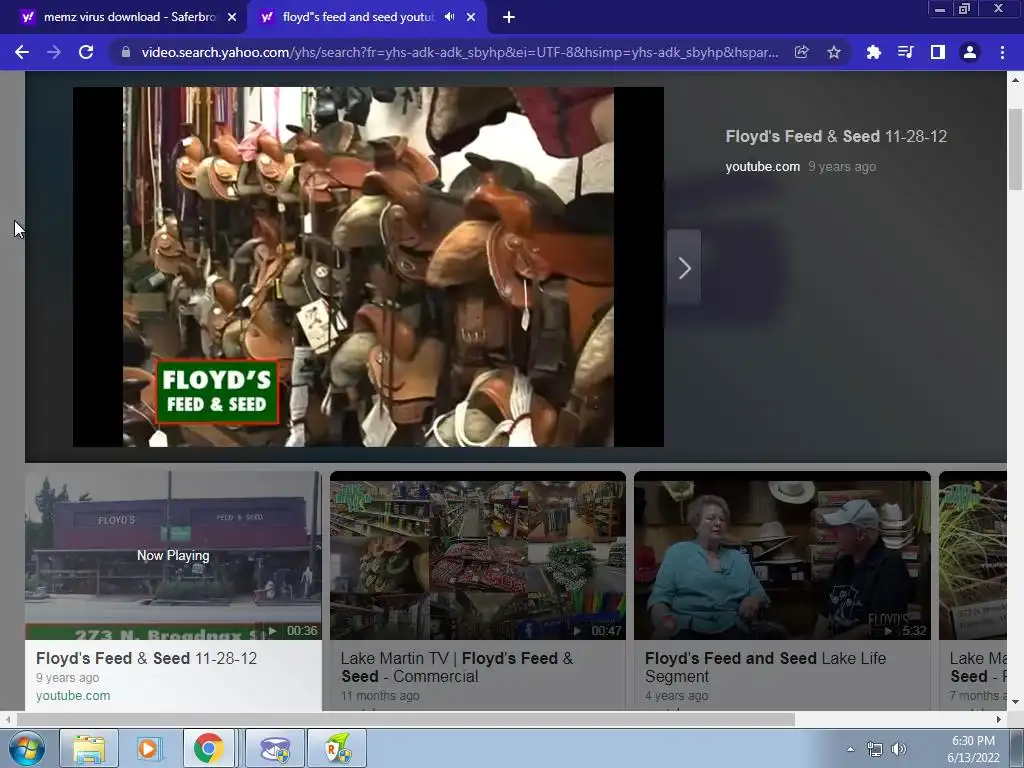The height and width of the screenshot is (768, 1024).
Task: Click vertical scrollbar down arrow
Action: pyautogui.click(x=1015, y=702)
